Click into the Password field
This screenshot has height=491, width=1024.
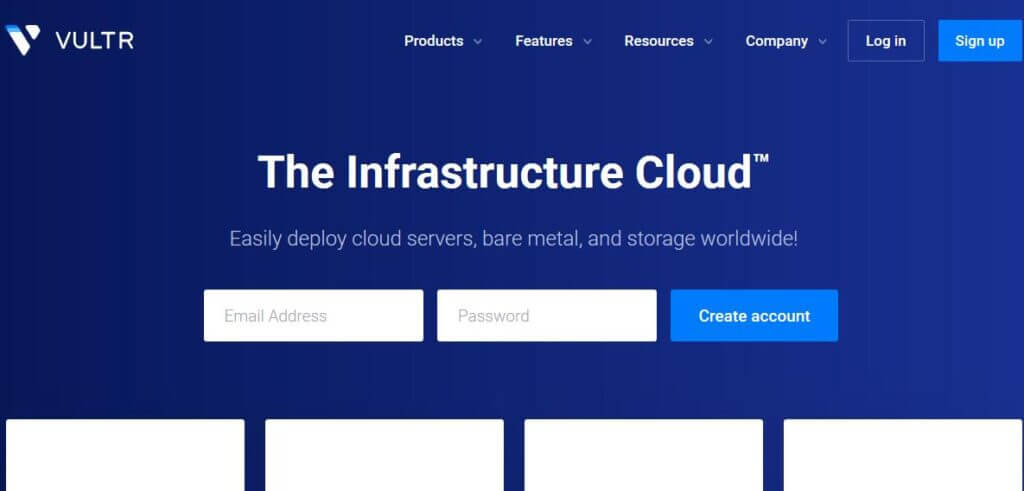(x=546, y=316)
